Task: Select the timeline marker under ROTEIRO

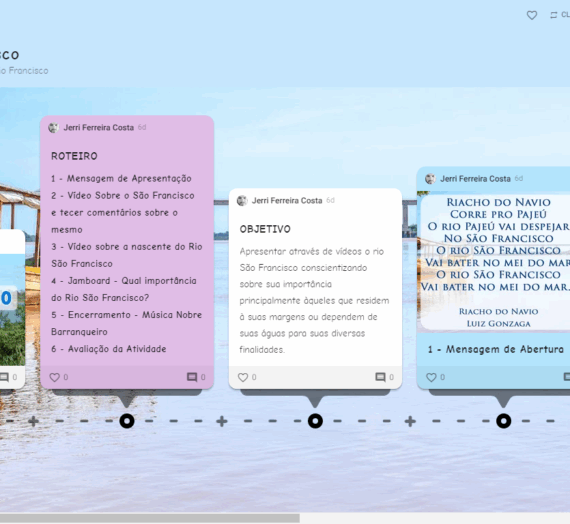Action: 127,421
